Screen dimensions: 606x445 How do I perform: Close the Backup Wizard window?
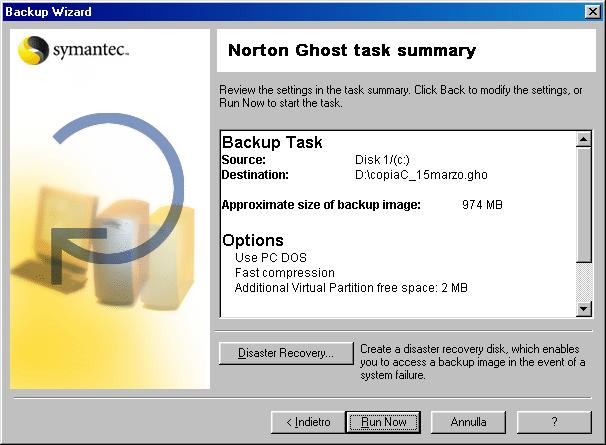pos(593,12)
